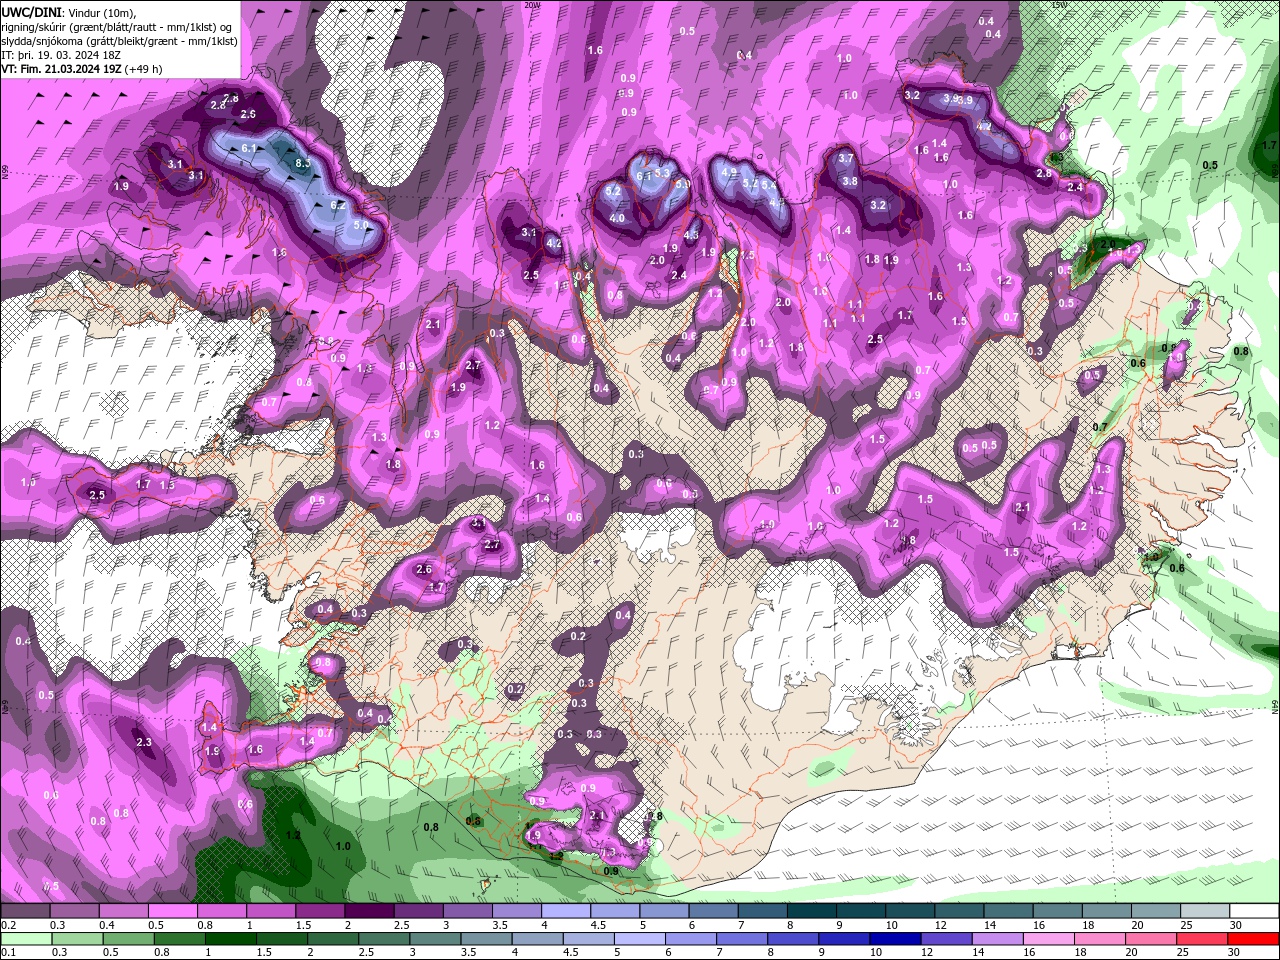
Task: Select the light purple 14 swatch on the bottom scale
Action: pos(998,939)
